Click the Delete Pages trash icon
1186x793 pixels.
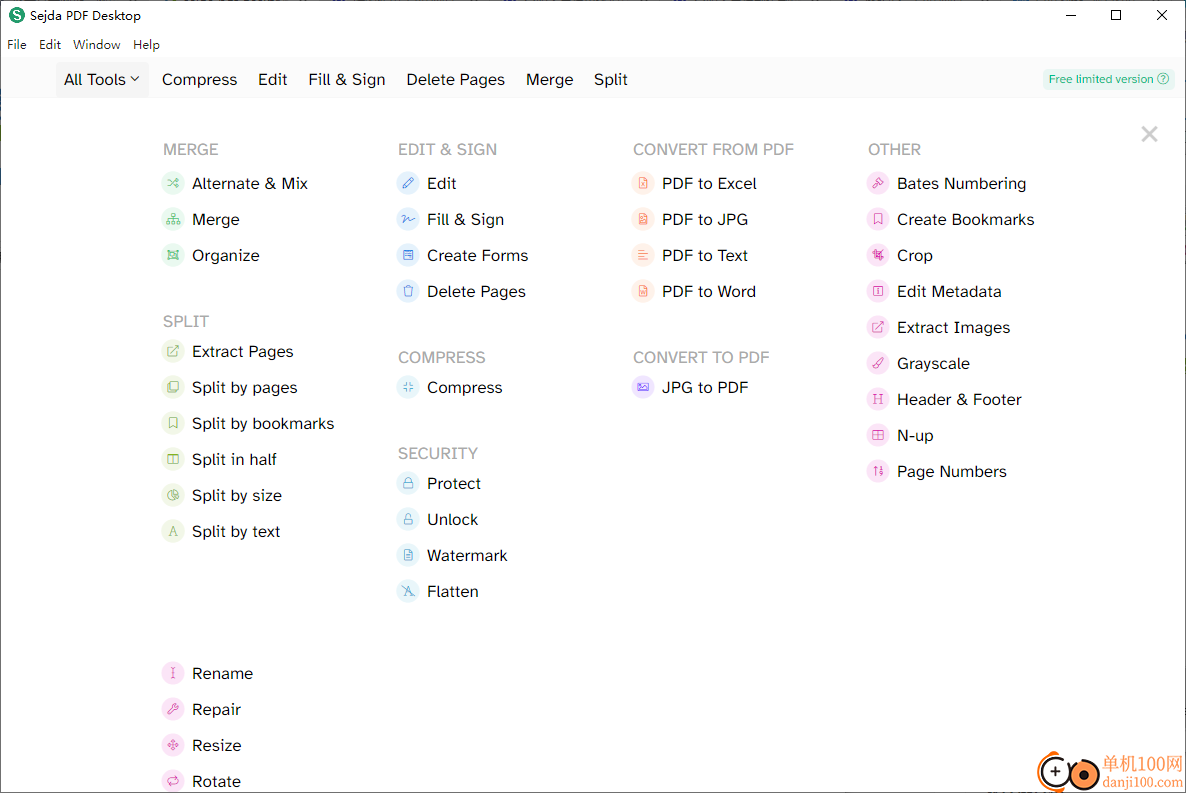pos(408,291)
